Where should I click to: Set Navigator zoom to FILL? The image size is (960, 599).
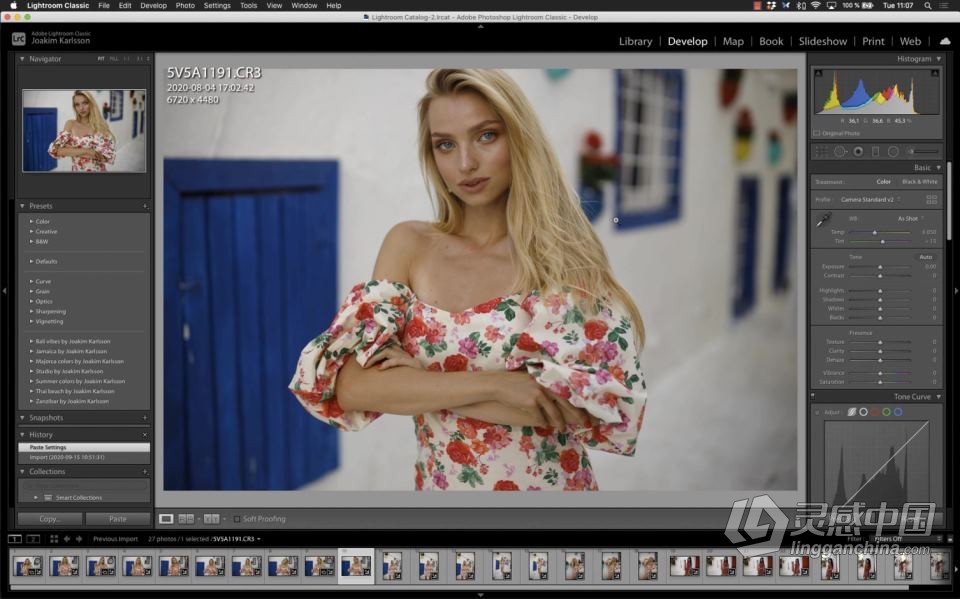[x=114, y=59]
